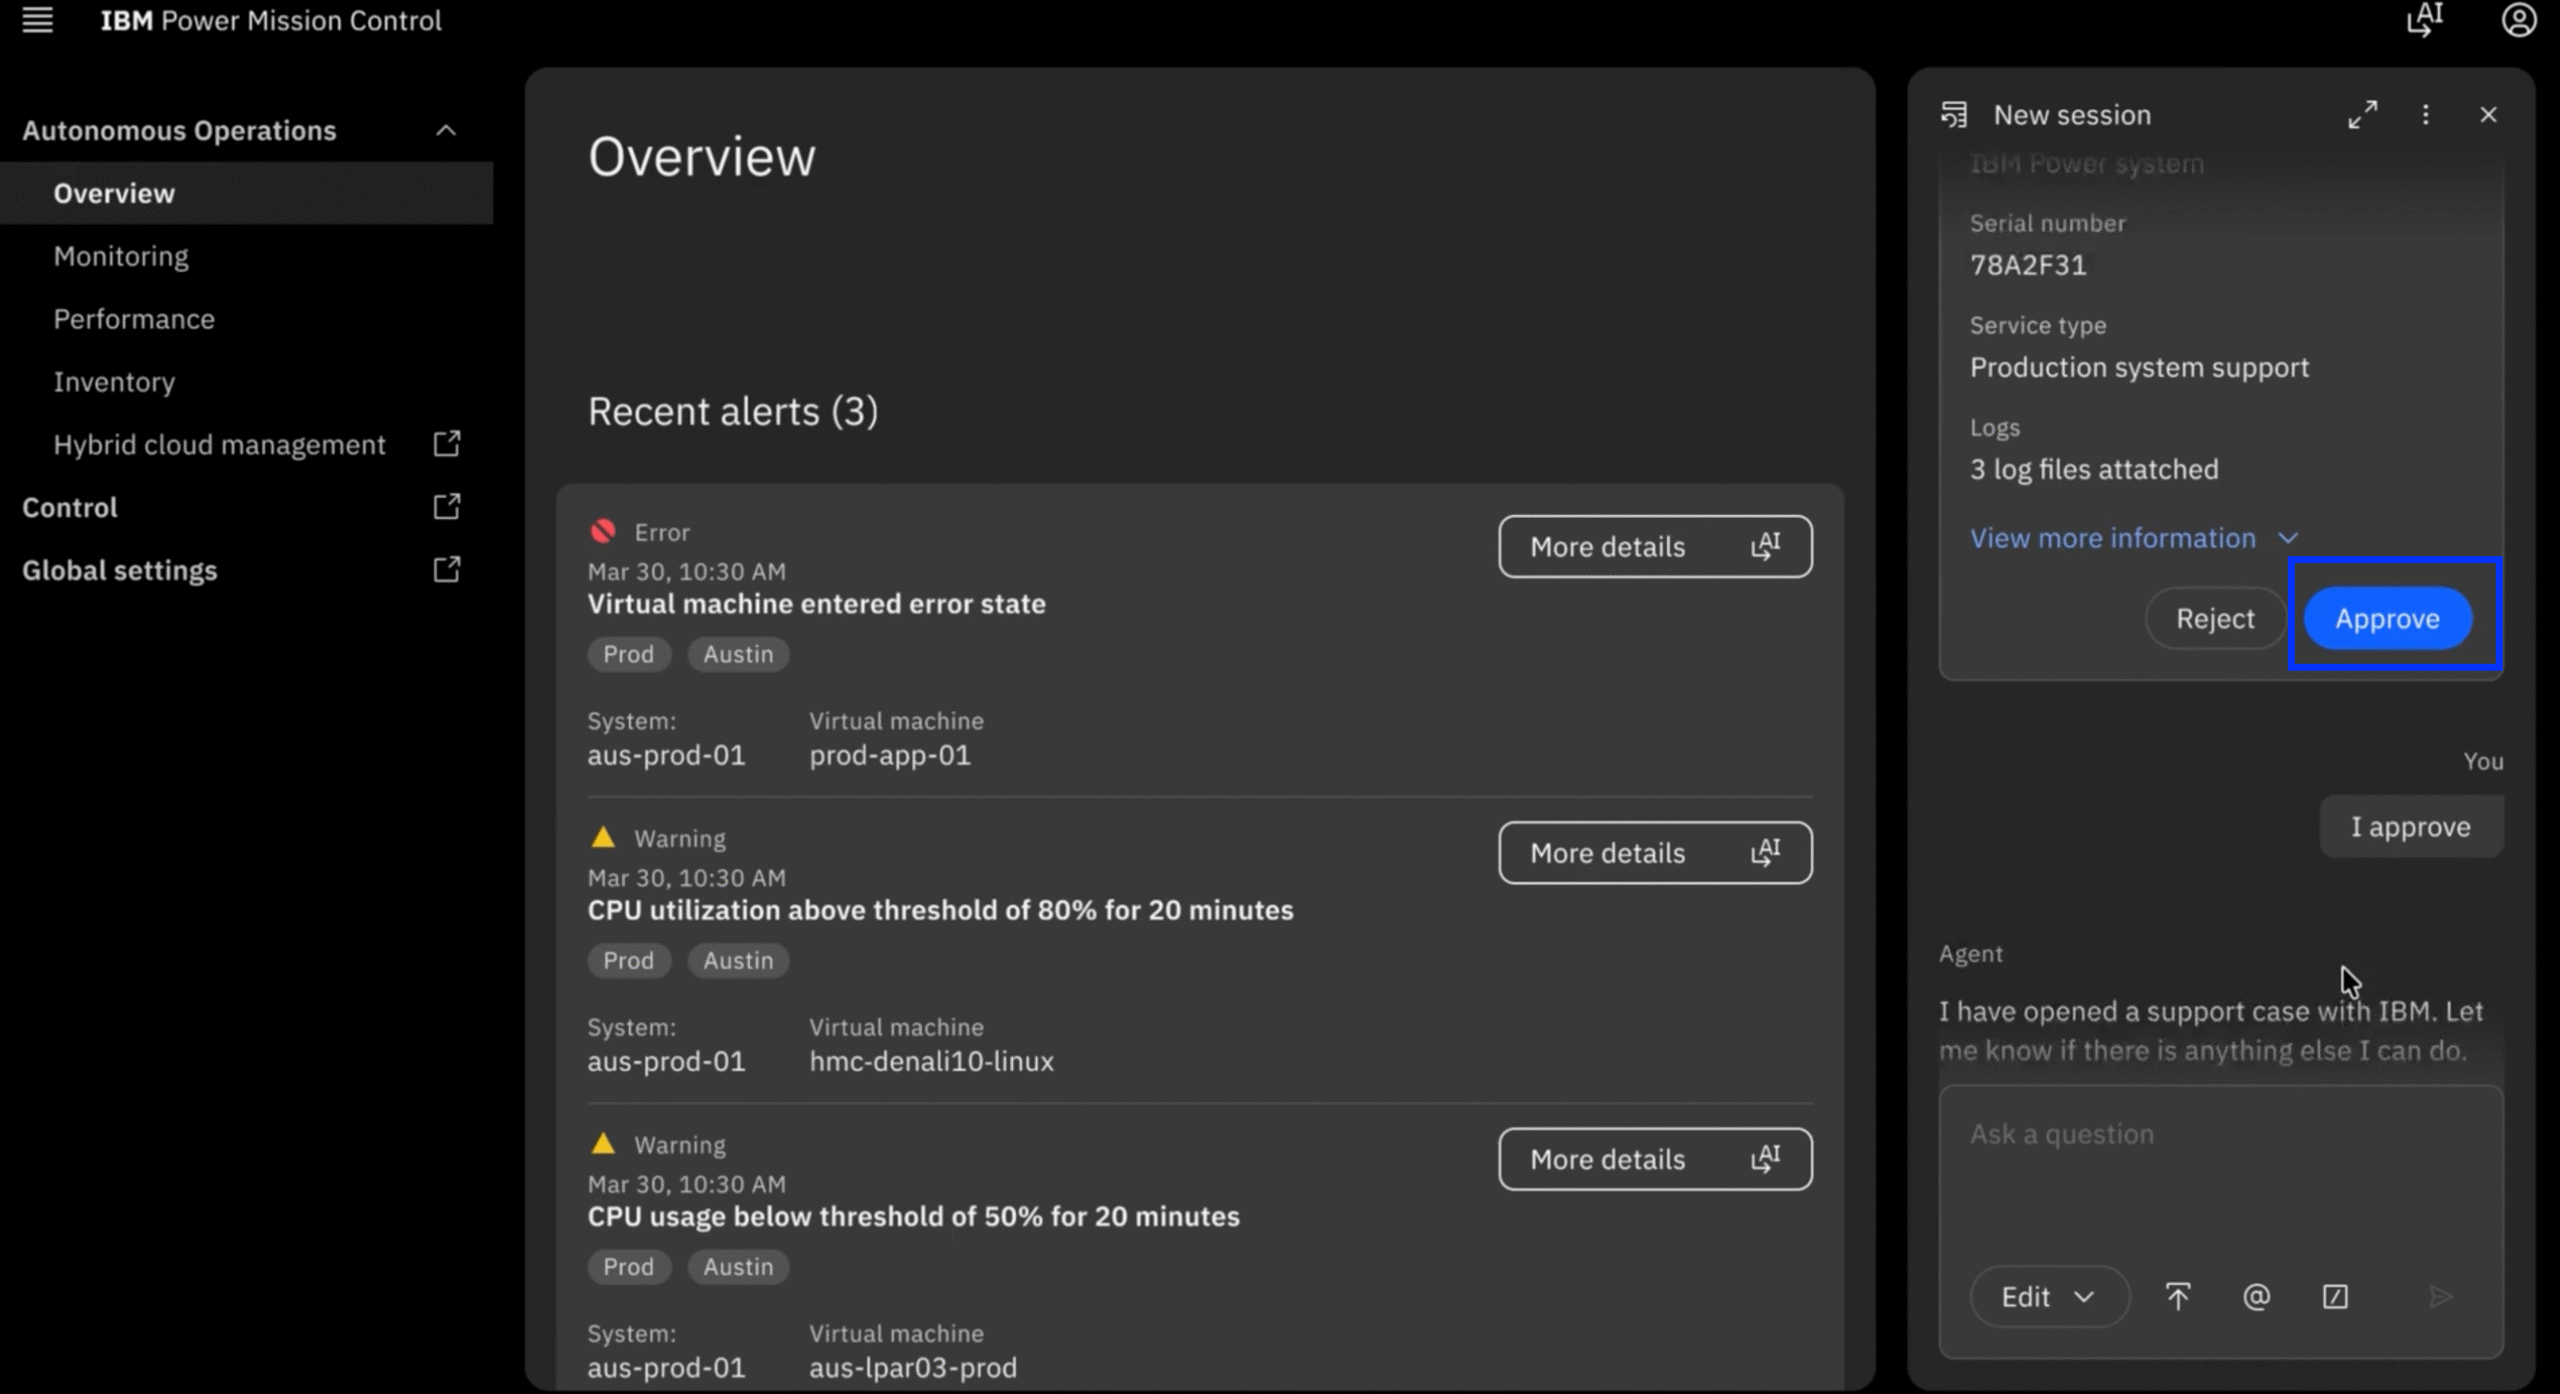Viewport: 2560px width, 1394px height.
Task: Open the AI assistant icon in header
Action: (2424, 20)
